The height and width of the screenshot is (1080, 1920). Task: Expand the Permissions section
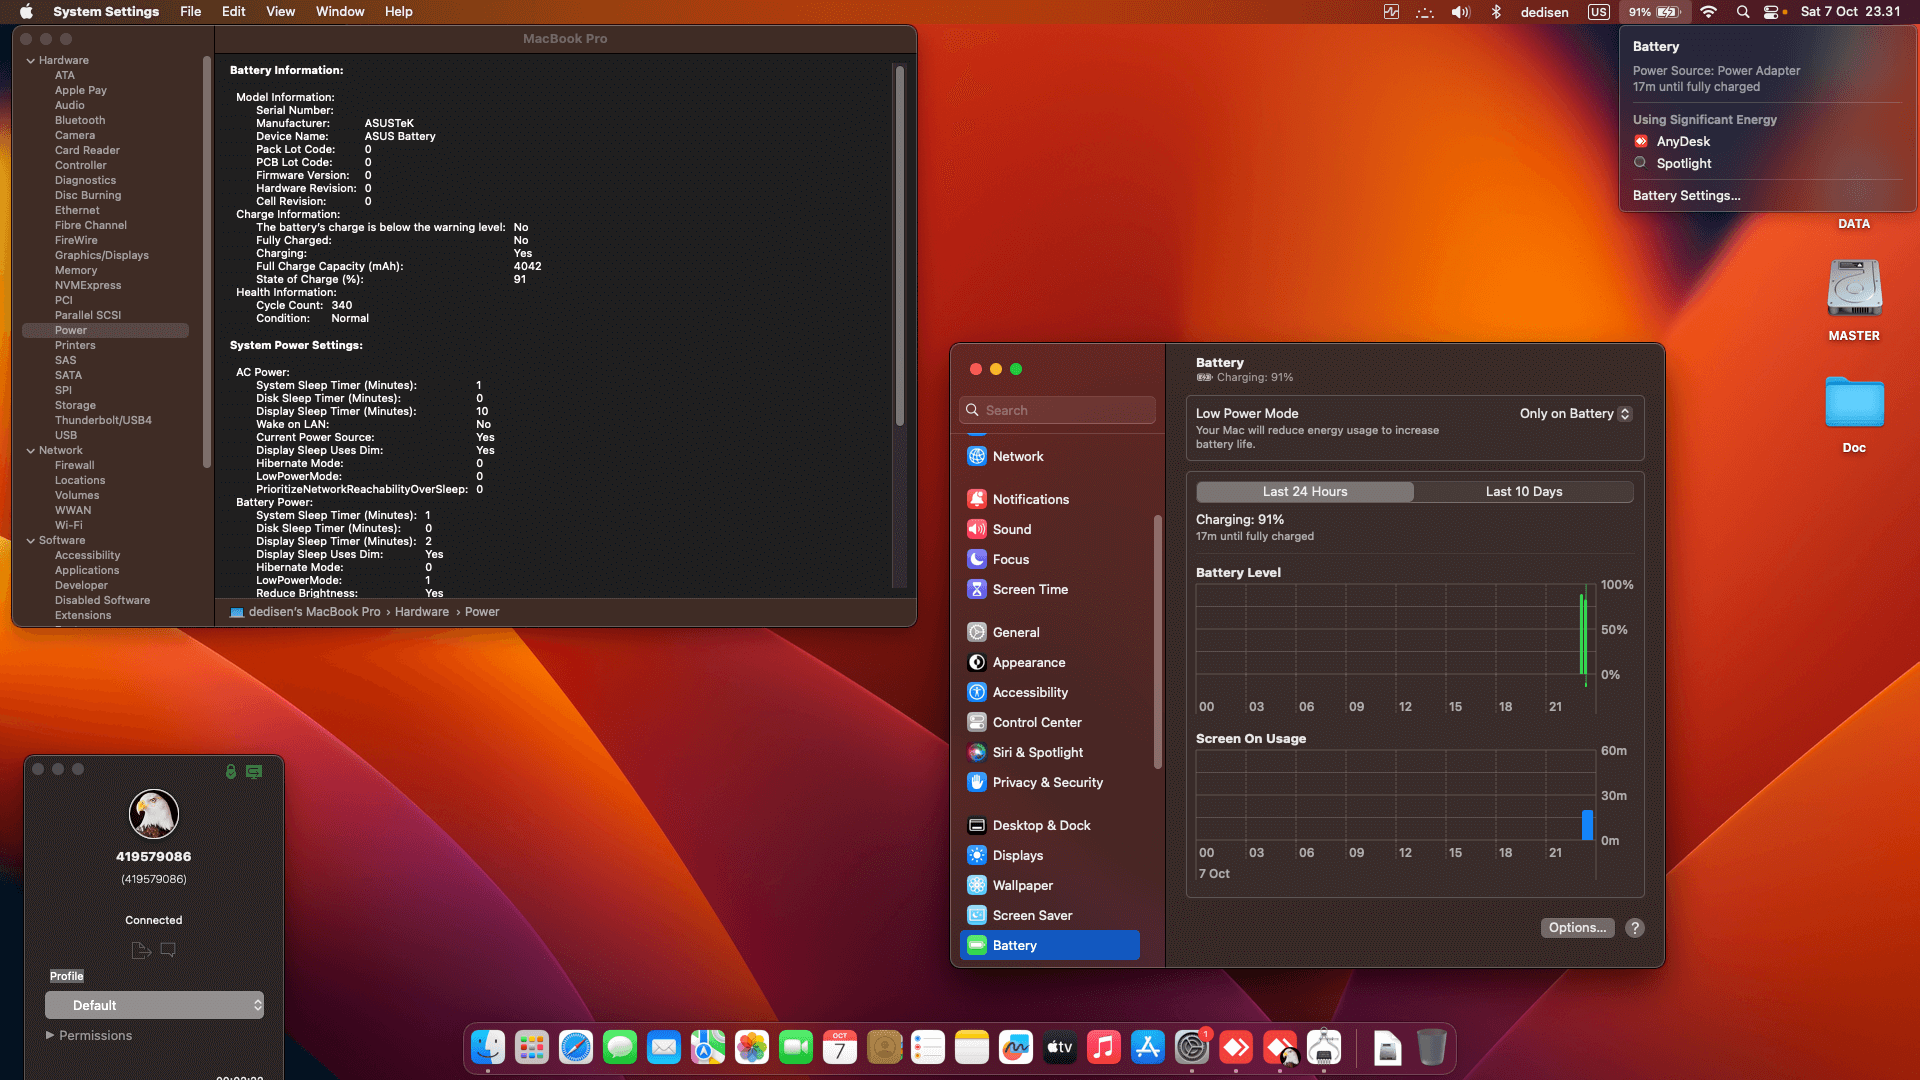pos(50,1035)
